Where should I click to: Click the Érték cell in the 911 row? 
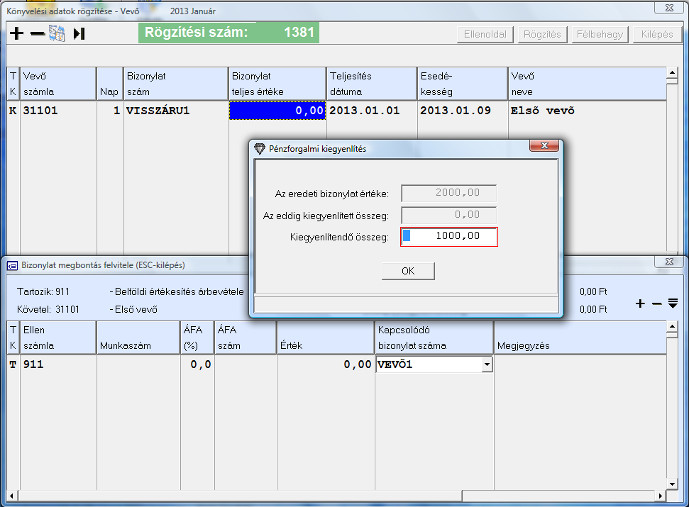pos(324,366)
